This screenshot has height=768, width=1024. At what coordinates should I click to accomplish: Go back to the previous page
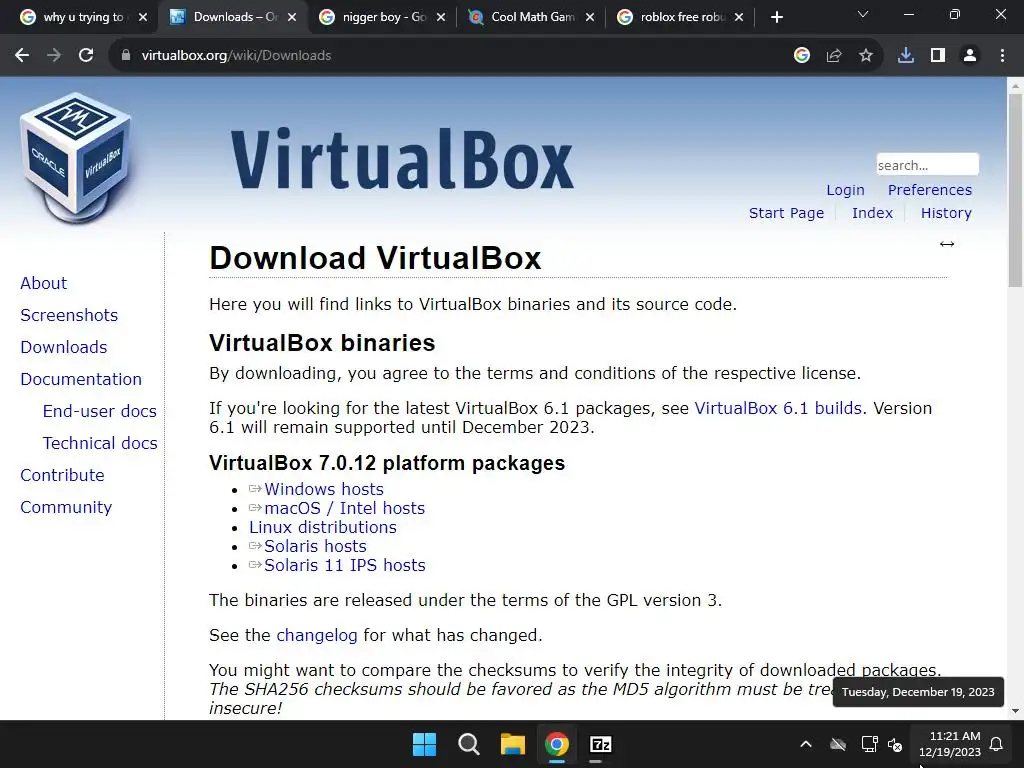click(22, 56)
